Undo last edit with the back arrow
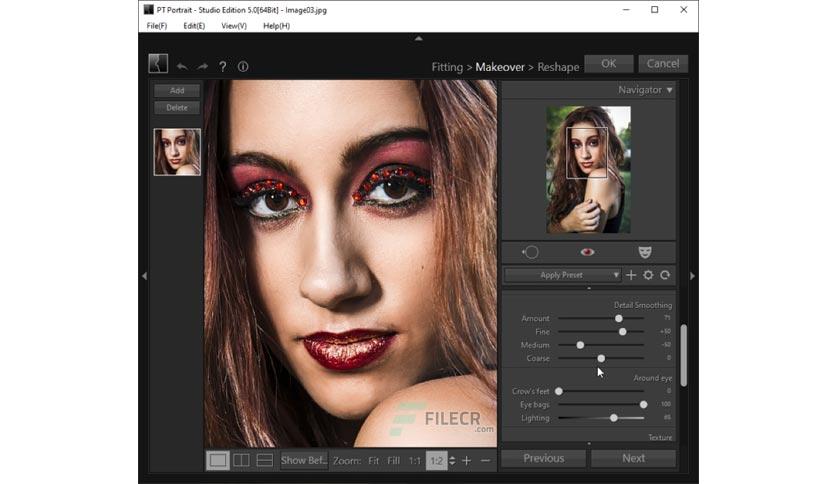 pos(182,67)
